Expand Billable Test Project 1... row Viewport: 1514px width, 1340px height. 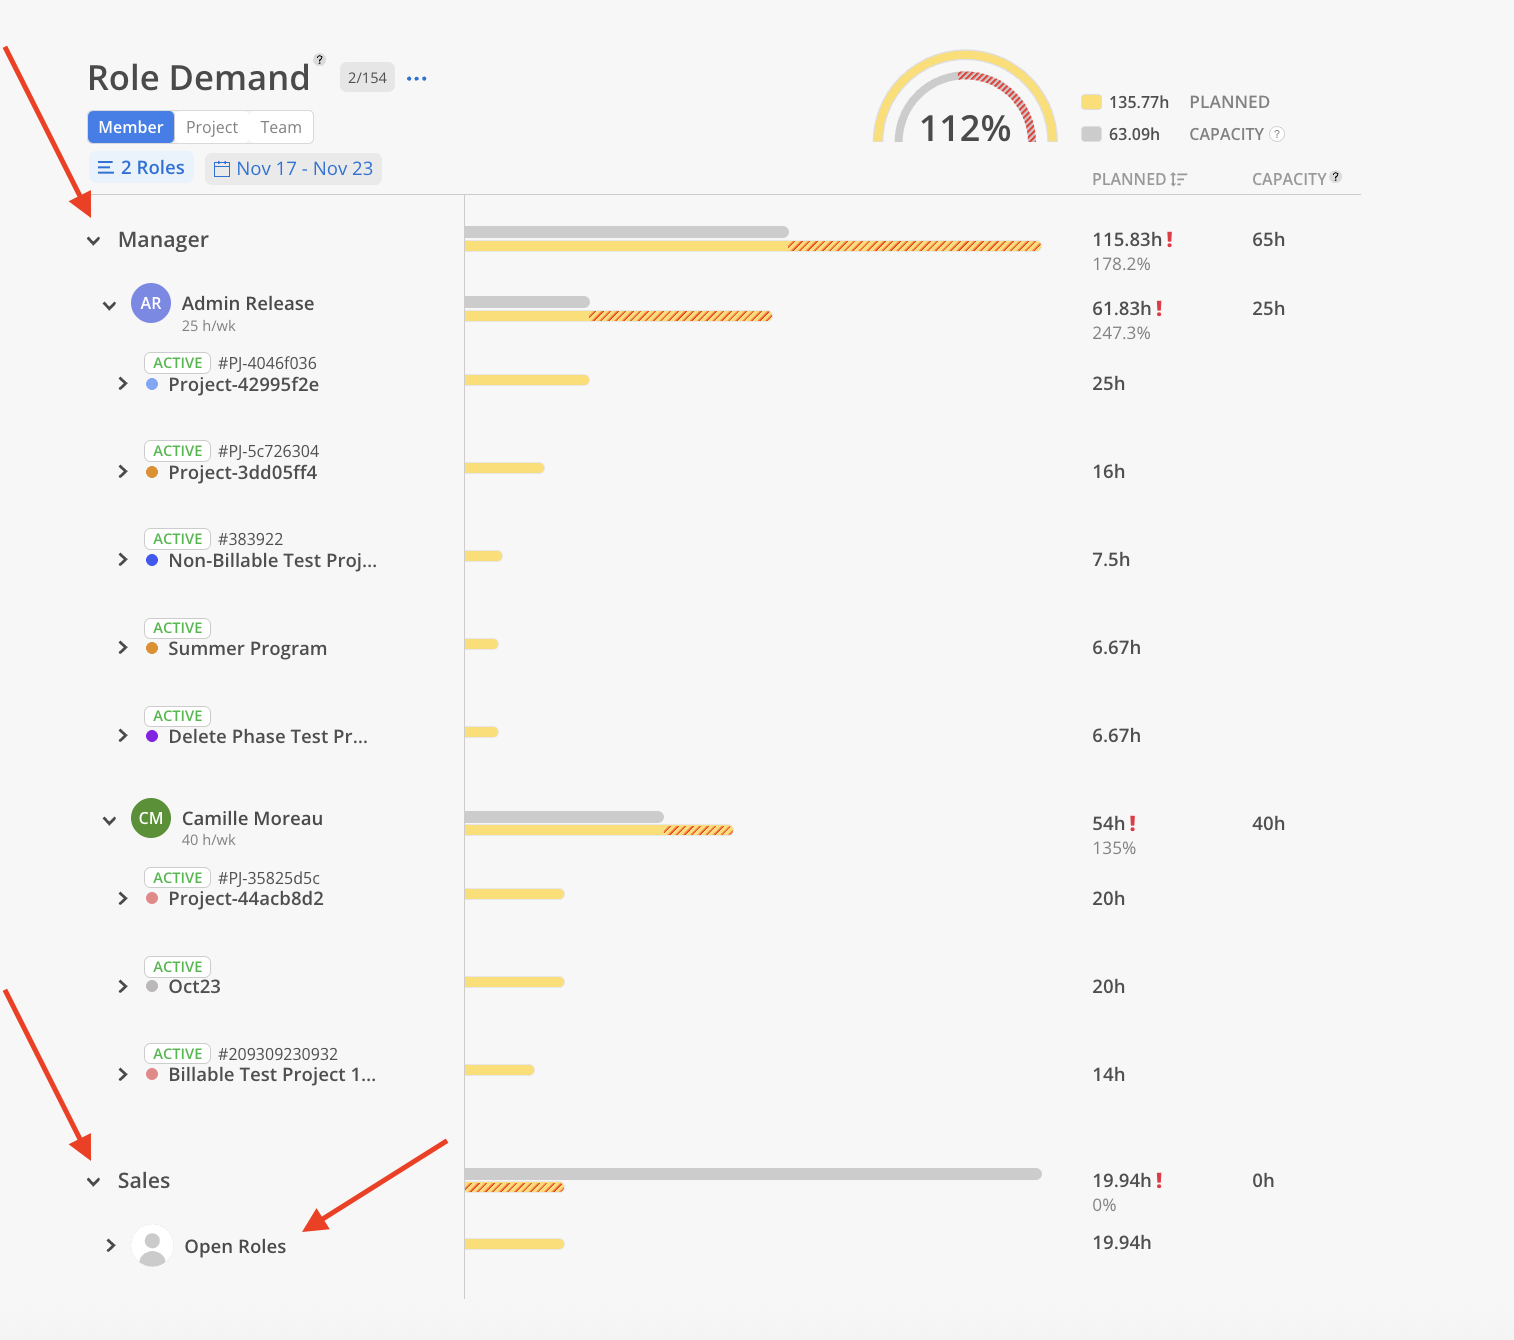[x=123, y=1074]
